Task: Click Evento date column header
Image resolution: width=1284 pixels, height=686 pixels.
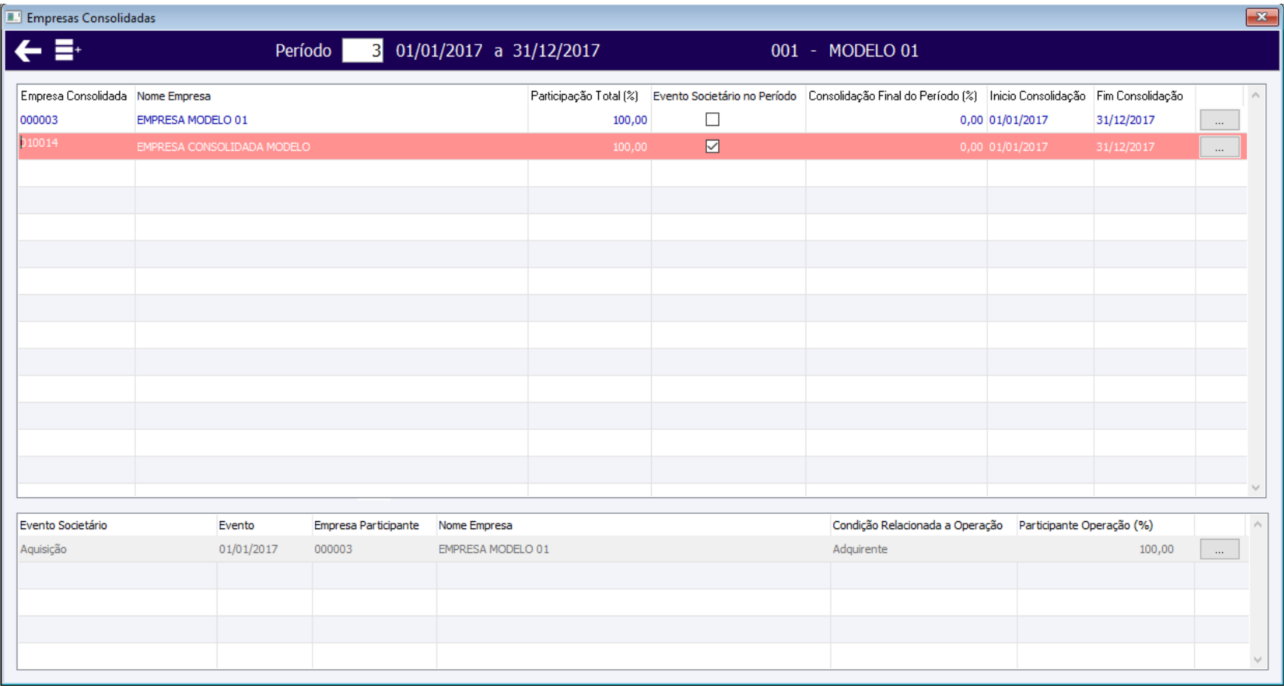Action: pos(237,525)
